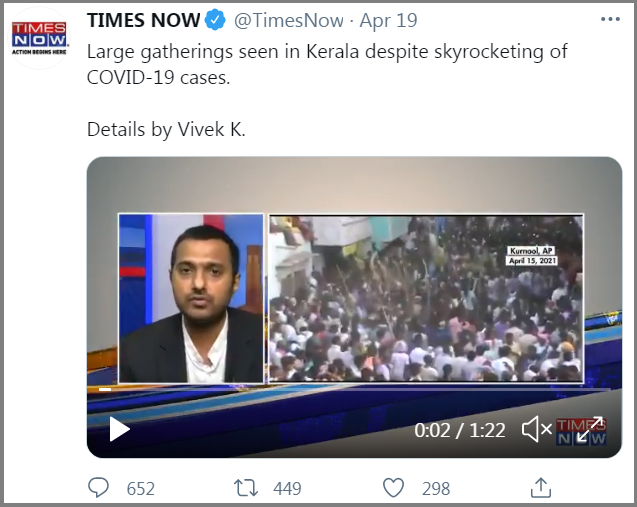This screenshot has height=507, width=637.
Task: Open the @TimesNow handle link
Action: (288, 20)
